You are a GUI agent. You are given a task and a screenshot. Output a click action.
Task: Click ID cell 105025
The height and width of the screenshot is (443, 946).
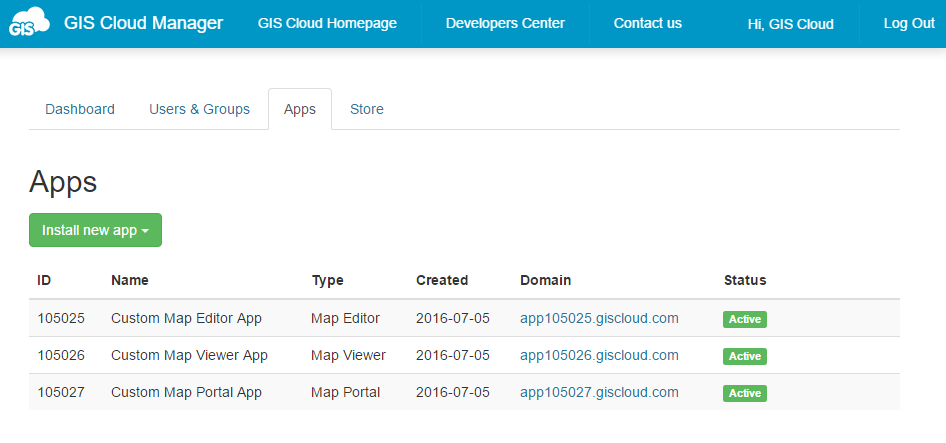pos(61,318)
